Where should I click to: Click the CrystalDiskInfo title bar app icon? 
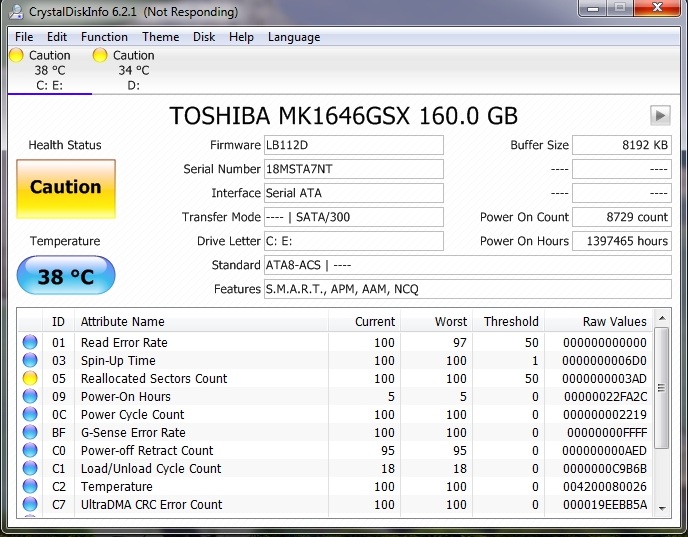(x=14, y=12)
